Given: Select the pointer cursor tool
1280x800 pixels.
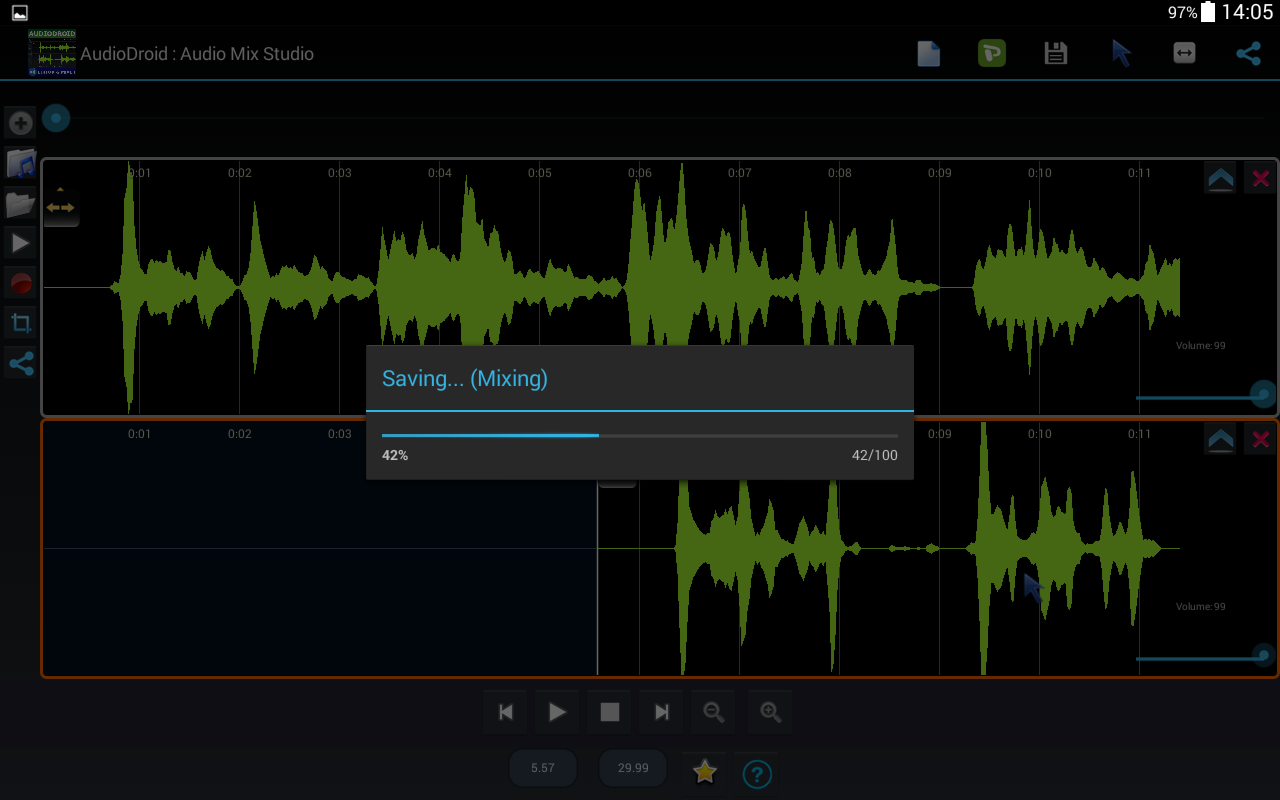Looking at the screenshot, I should [x=1121, y=53].
